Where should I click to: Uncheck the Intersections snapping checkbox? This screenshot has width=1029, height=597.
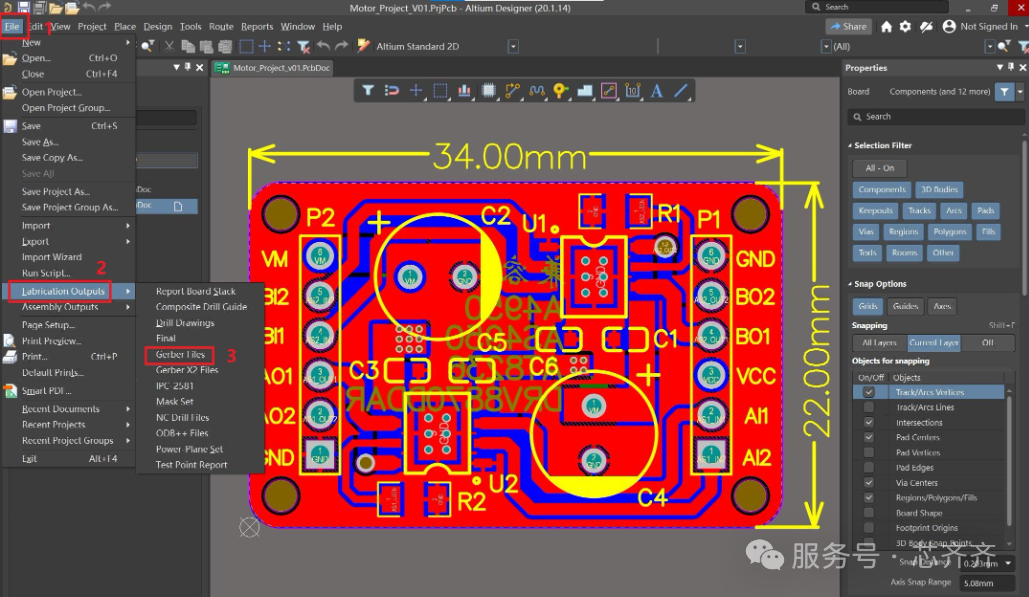(x=868, y=423)
